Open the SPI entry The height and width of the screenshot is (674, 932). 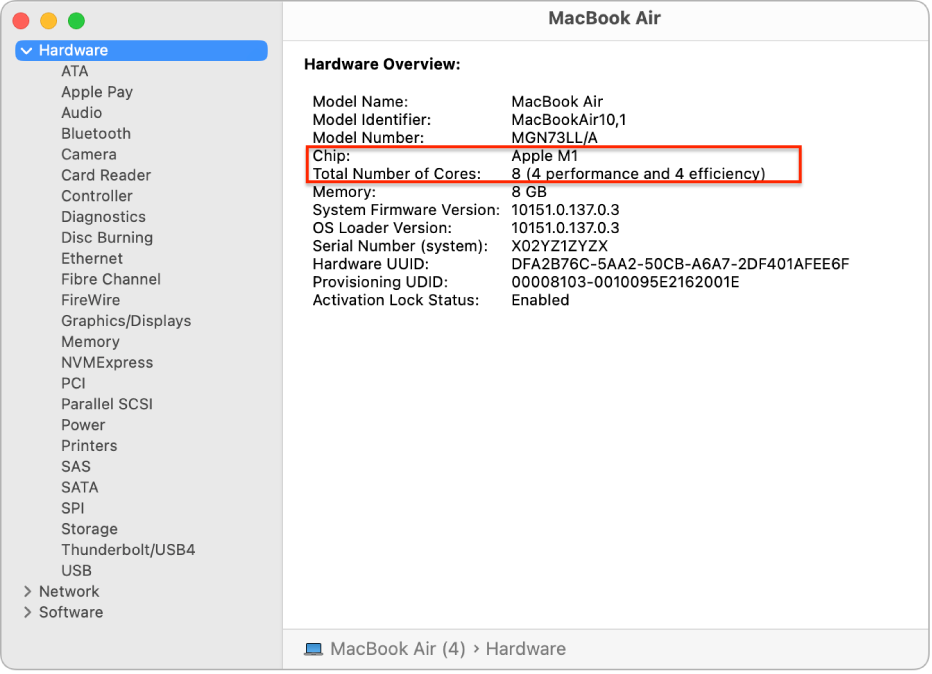[x=73, y=508]
